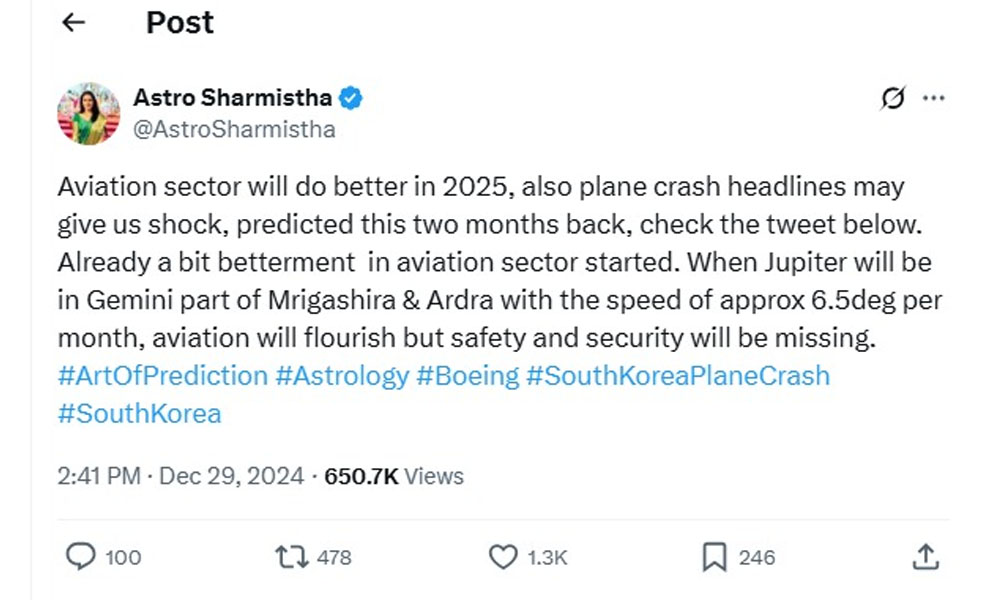Bookmark this post
The image size is (1000, 600).
[x=714, y=557]
